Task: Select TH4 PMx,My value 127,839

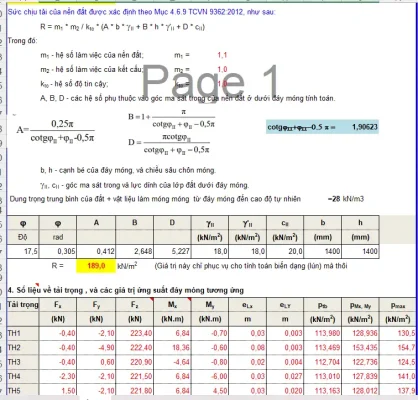Action: click(x=360, y=376)
